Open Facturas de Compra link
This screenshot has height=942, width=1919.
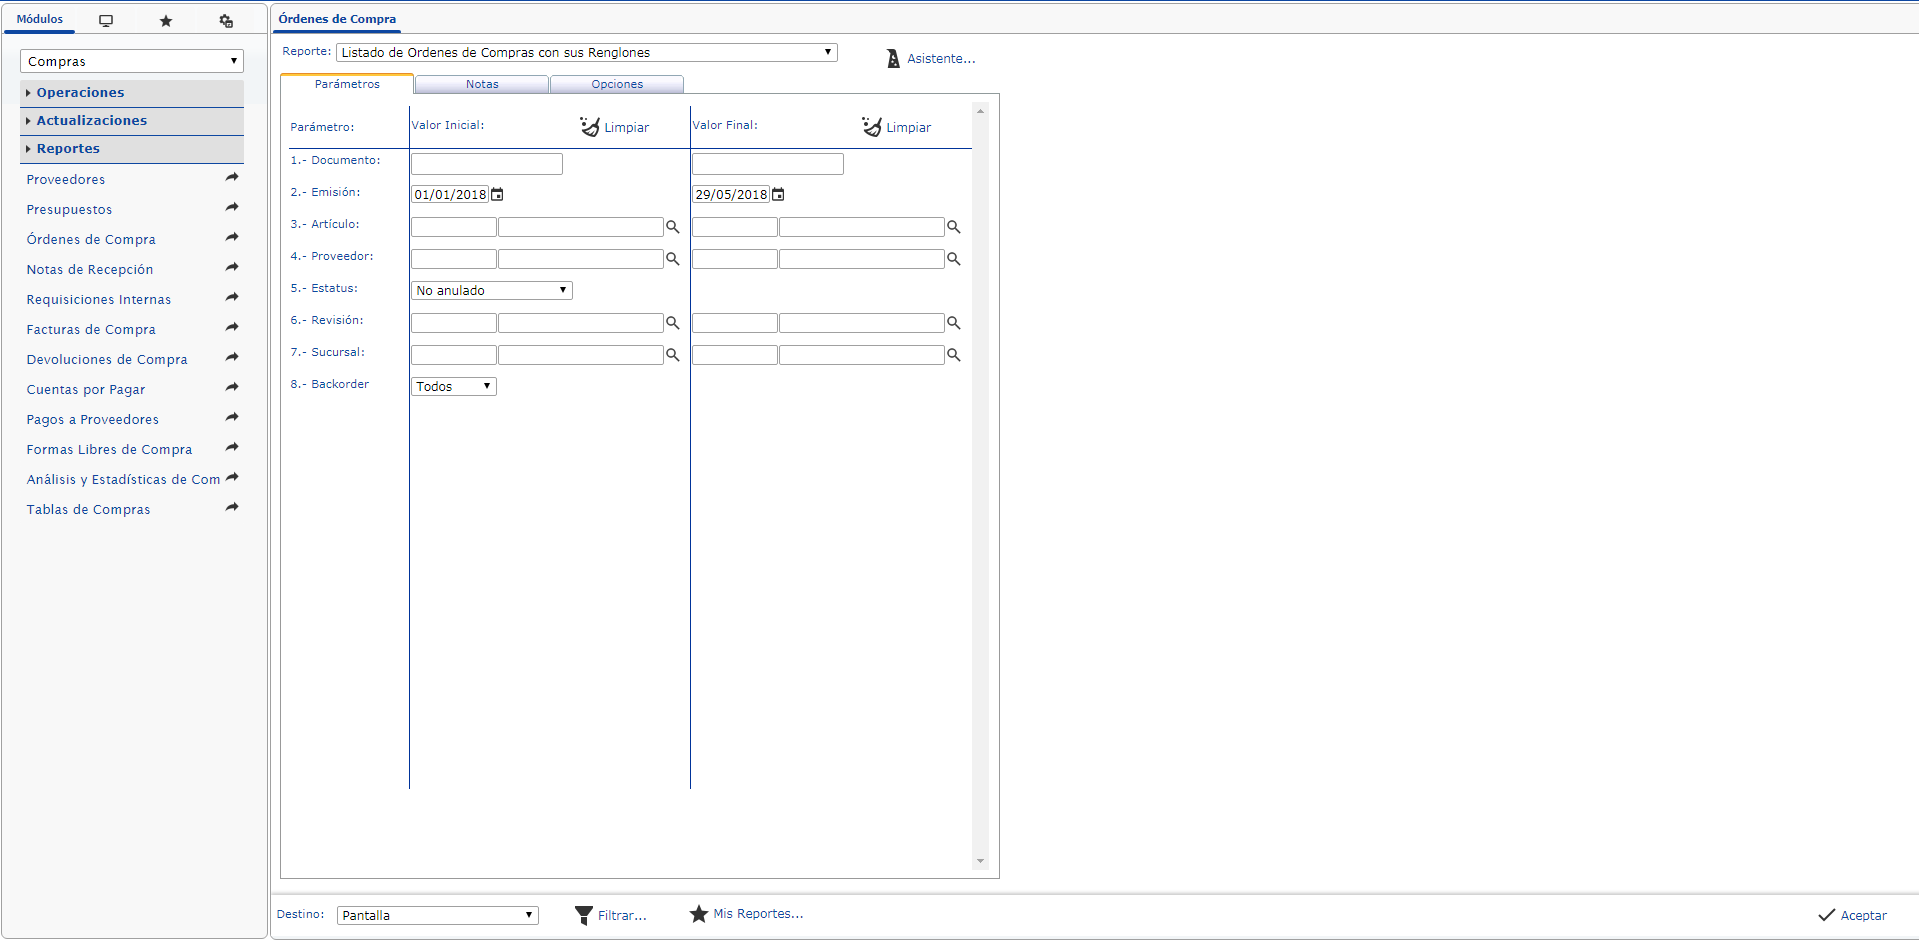[x=91, y=329]
